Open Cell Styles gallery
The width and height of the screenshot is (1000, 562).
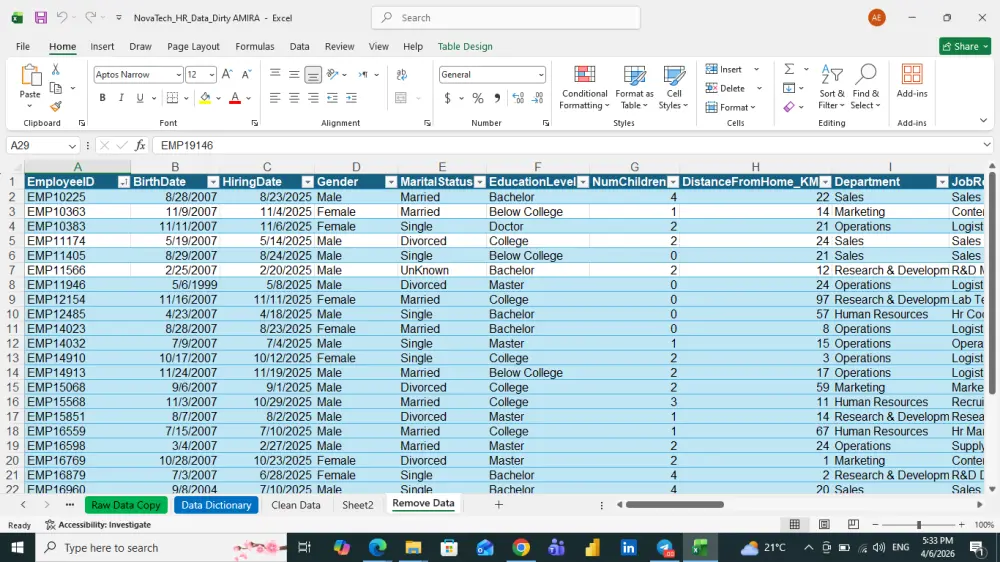coord(673,87)
